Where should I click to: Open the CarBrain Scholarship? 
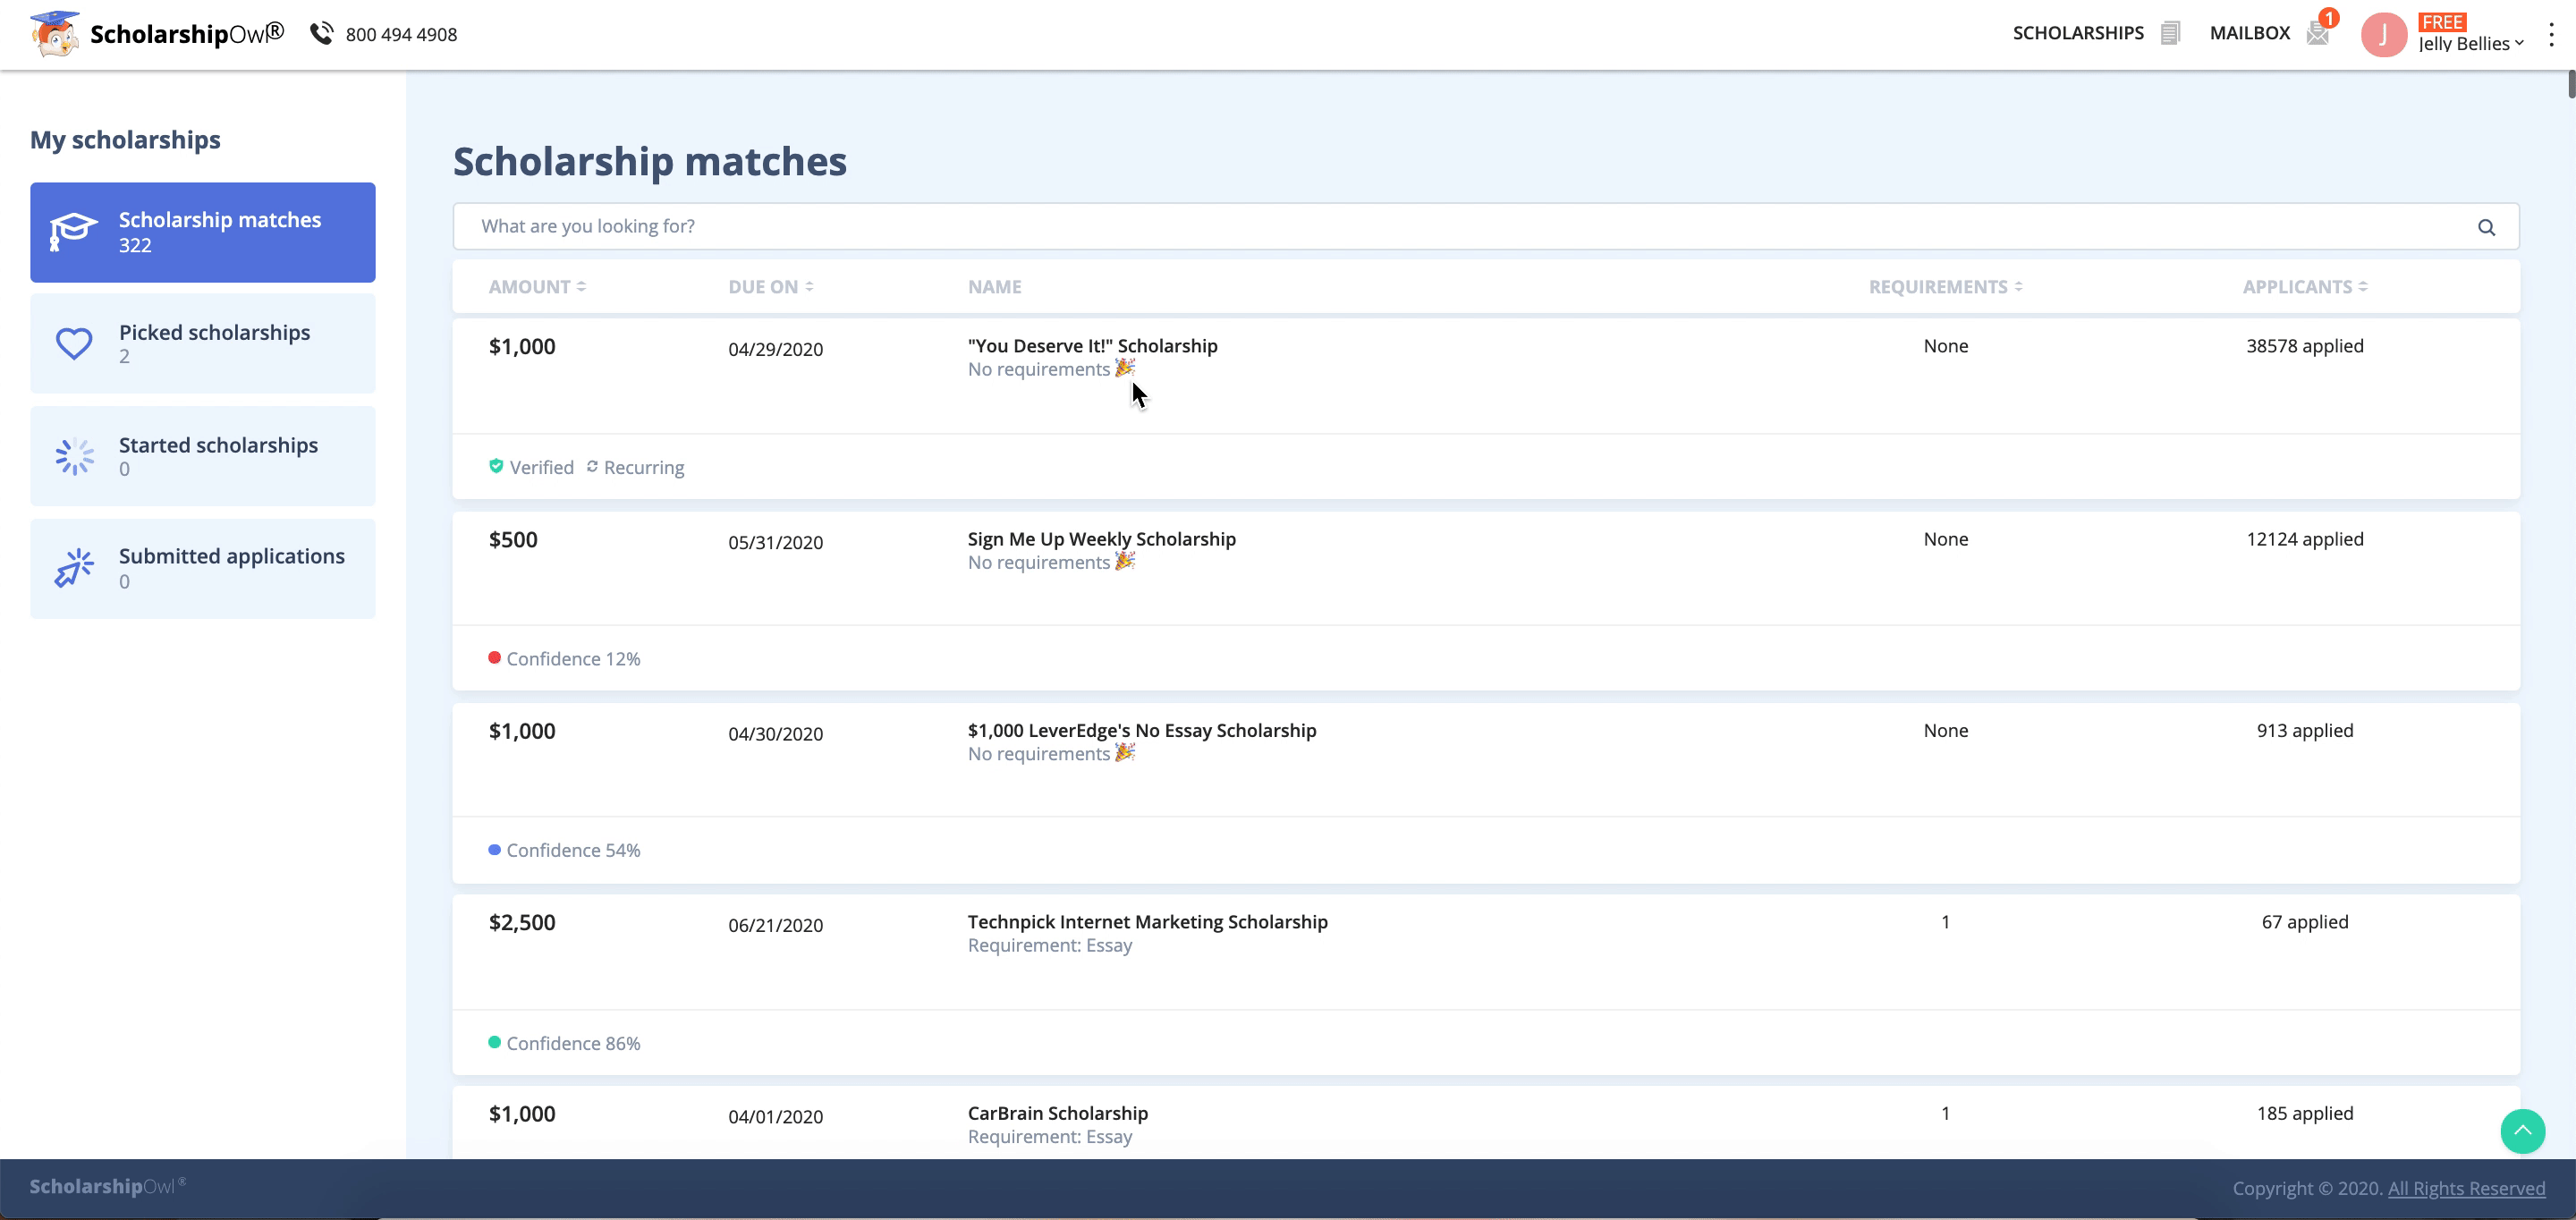click(x=1057, y=1113)
